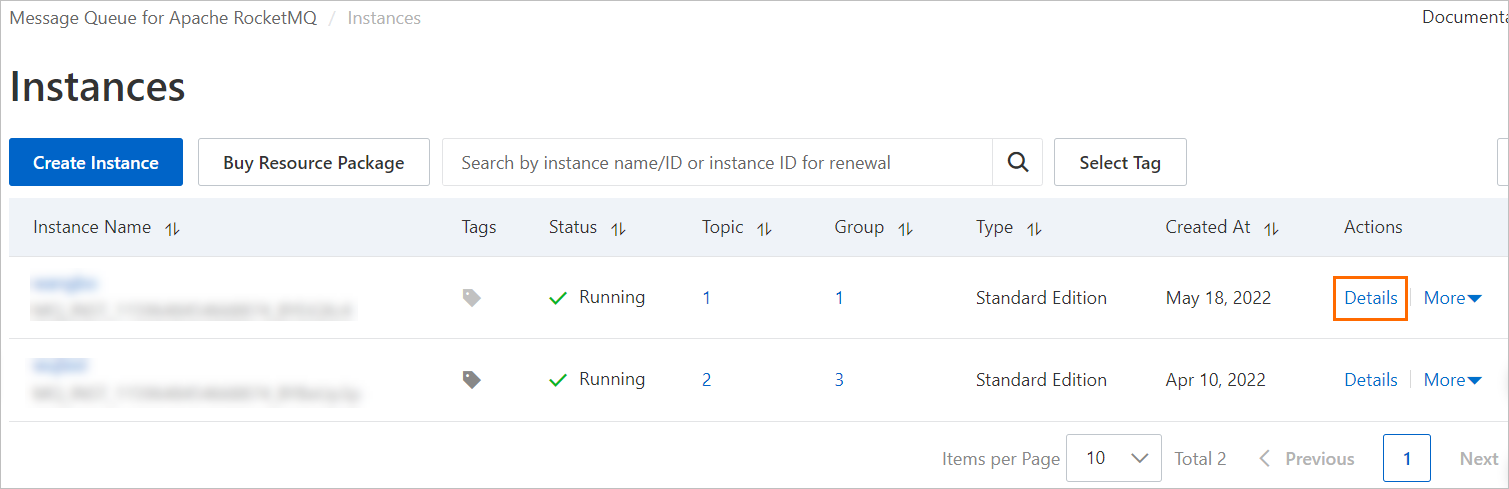1509x489 pixels.
Task: Click tag icon in first instance row
Action: (471, 297)
